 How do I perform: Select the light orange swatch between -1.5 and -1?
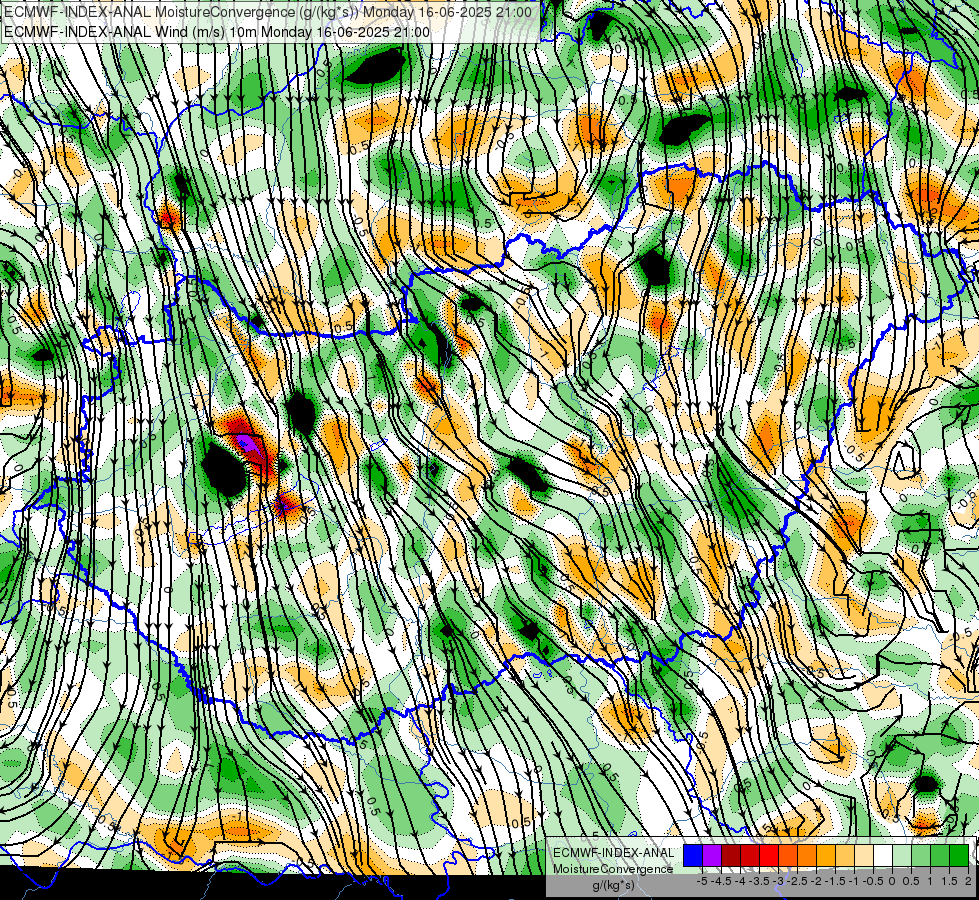click(845, 856)
